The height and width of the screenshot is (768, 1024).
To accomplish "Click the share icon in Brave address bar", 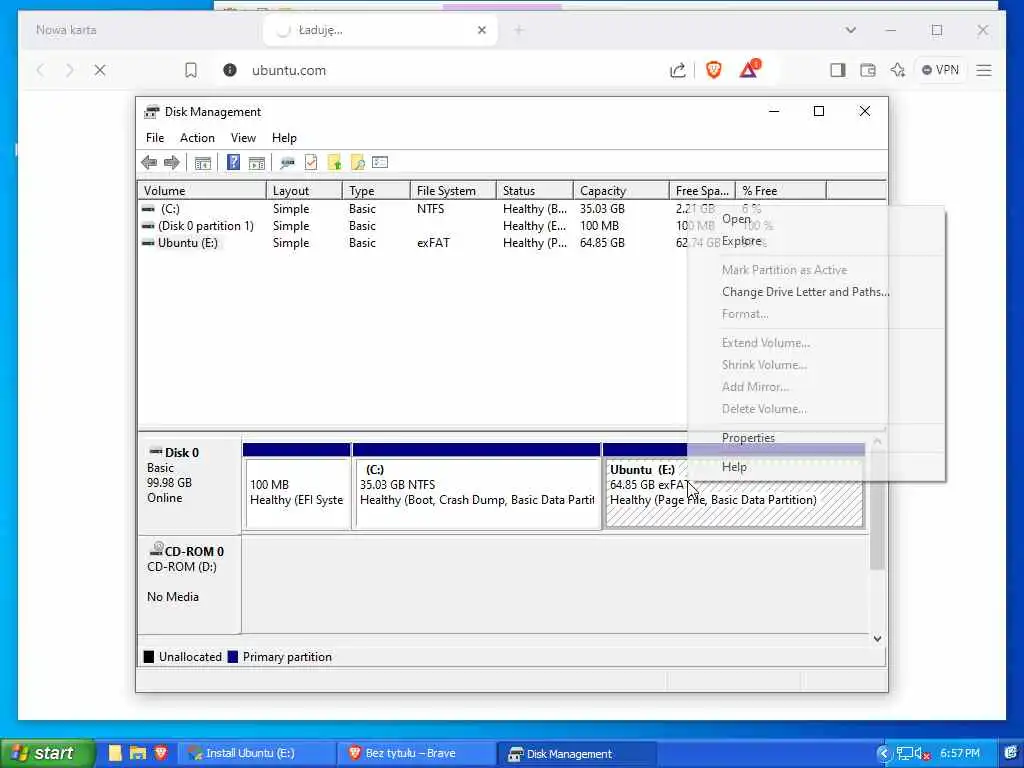I will pyautogui.click(x=678, y=70).
